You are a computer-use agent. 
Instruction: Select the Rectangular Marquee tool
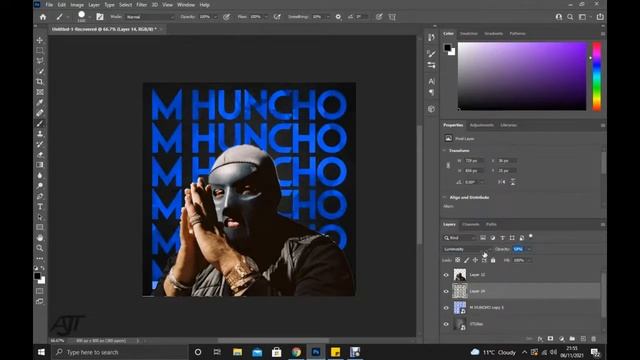pos(40,51)
